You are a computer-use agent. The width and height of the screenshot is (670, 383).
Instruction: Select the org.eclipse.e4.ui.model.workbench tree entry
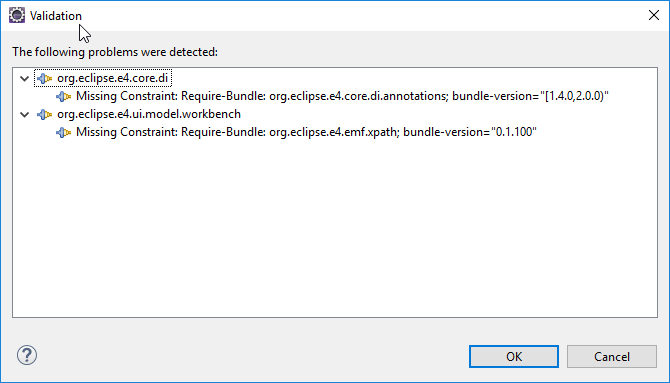point(149,114)
